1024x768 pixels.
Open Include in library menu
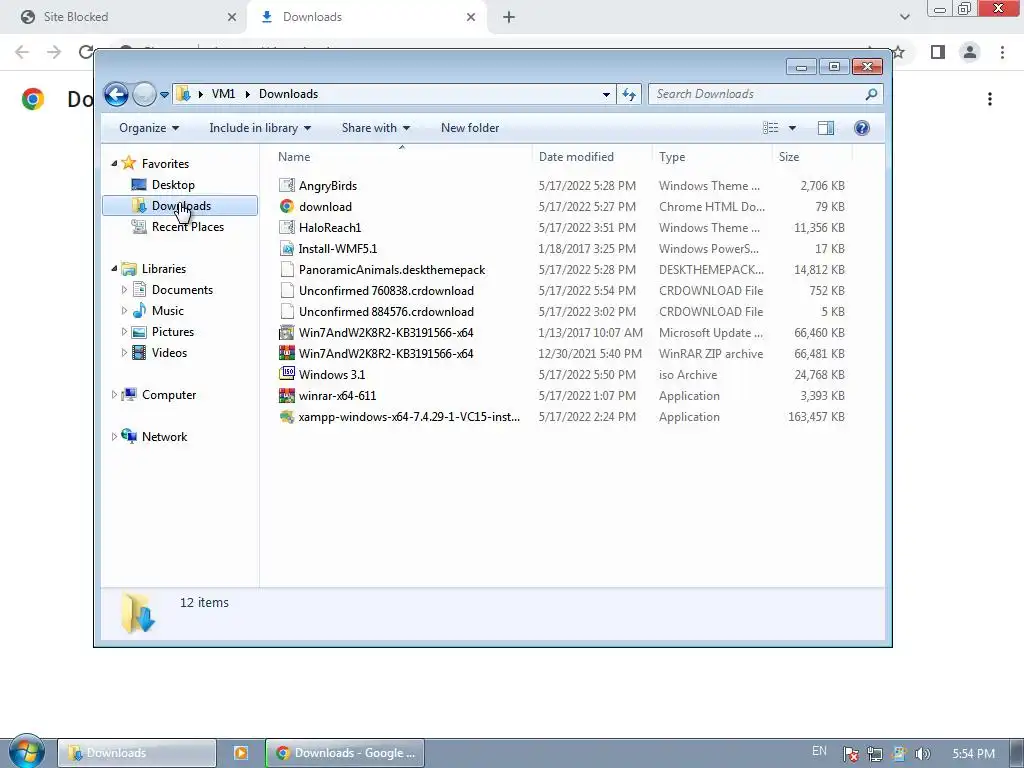pos(260,128)
